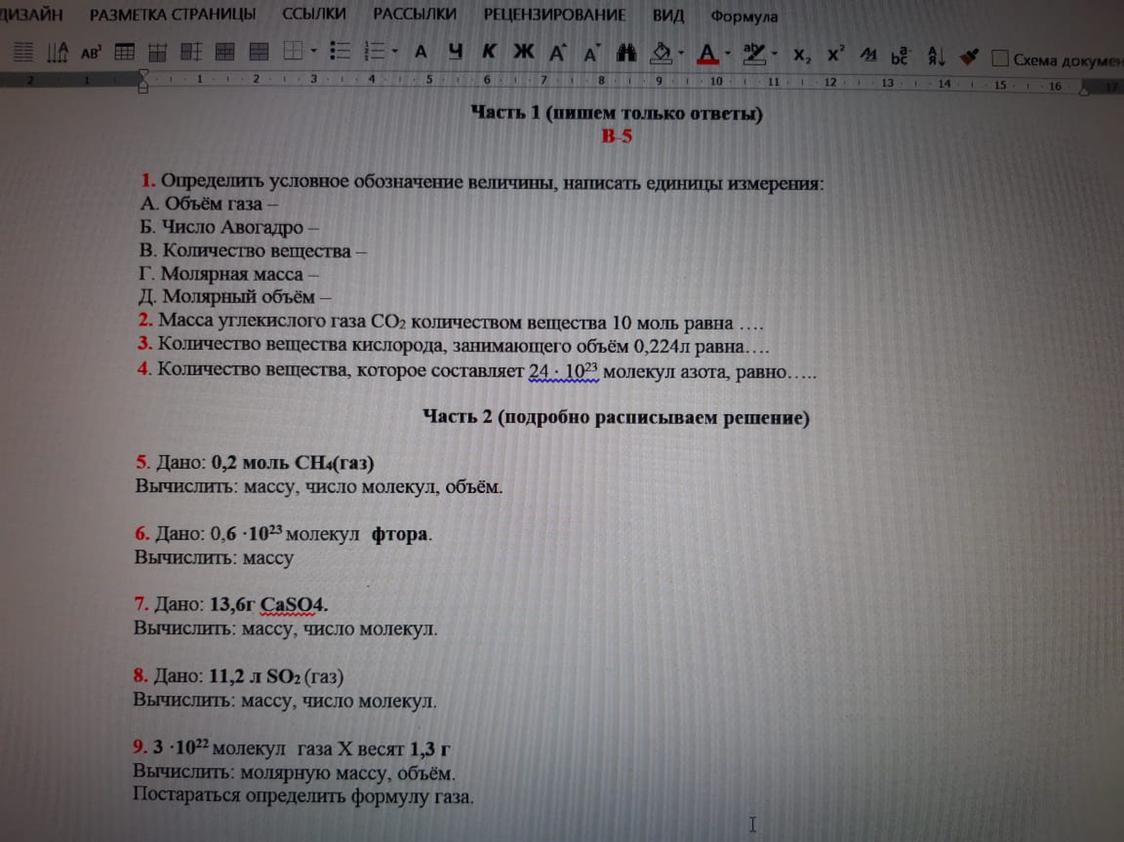Open the numbered list dropdown arrow
This screenshot has width=1124, height=842.
coord(395,52)
